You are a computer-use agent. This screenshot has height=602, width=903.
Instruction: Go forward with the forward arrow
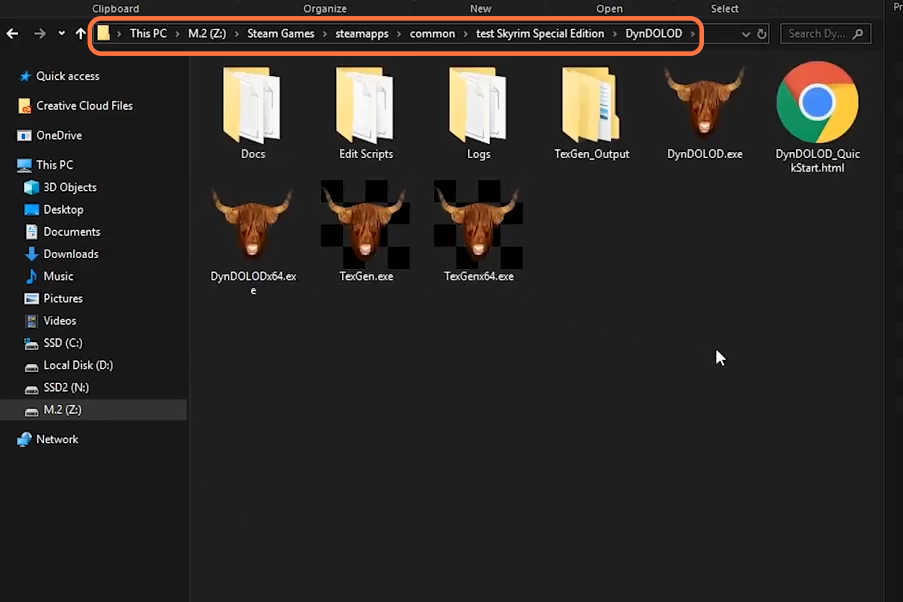[x=39, y=33]
